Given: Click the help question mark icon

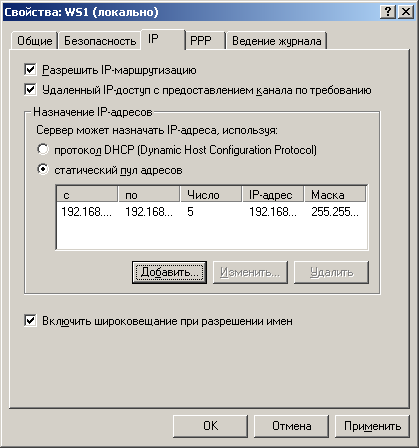Looking at the screenshot, I should 388,12.
